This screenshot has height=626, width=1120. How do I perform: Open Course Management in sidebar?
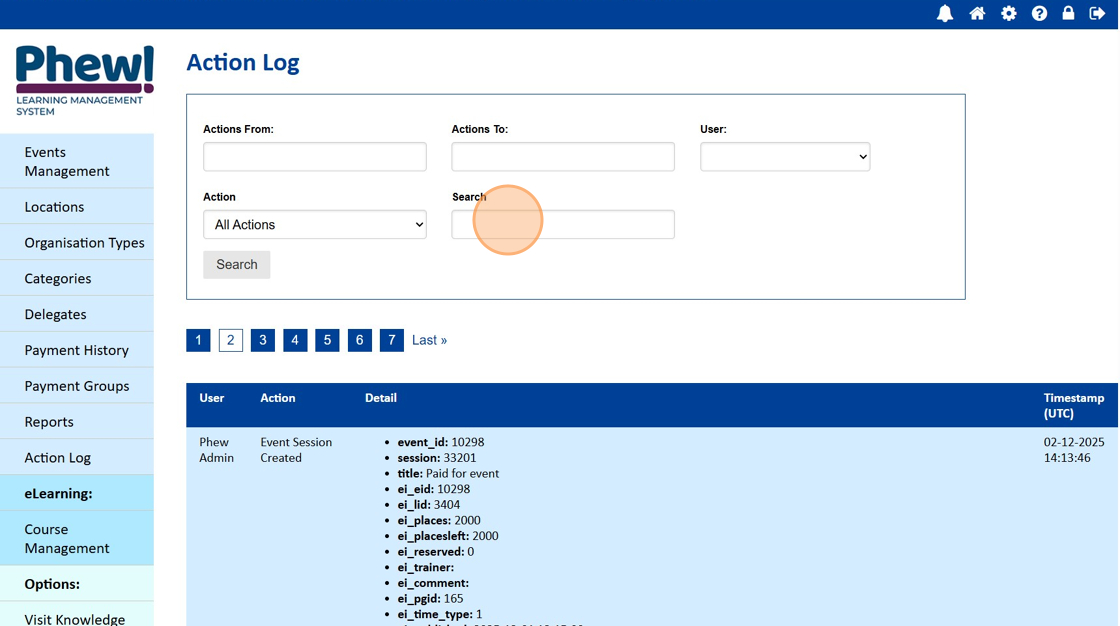click(77, 538)
